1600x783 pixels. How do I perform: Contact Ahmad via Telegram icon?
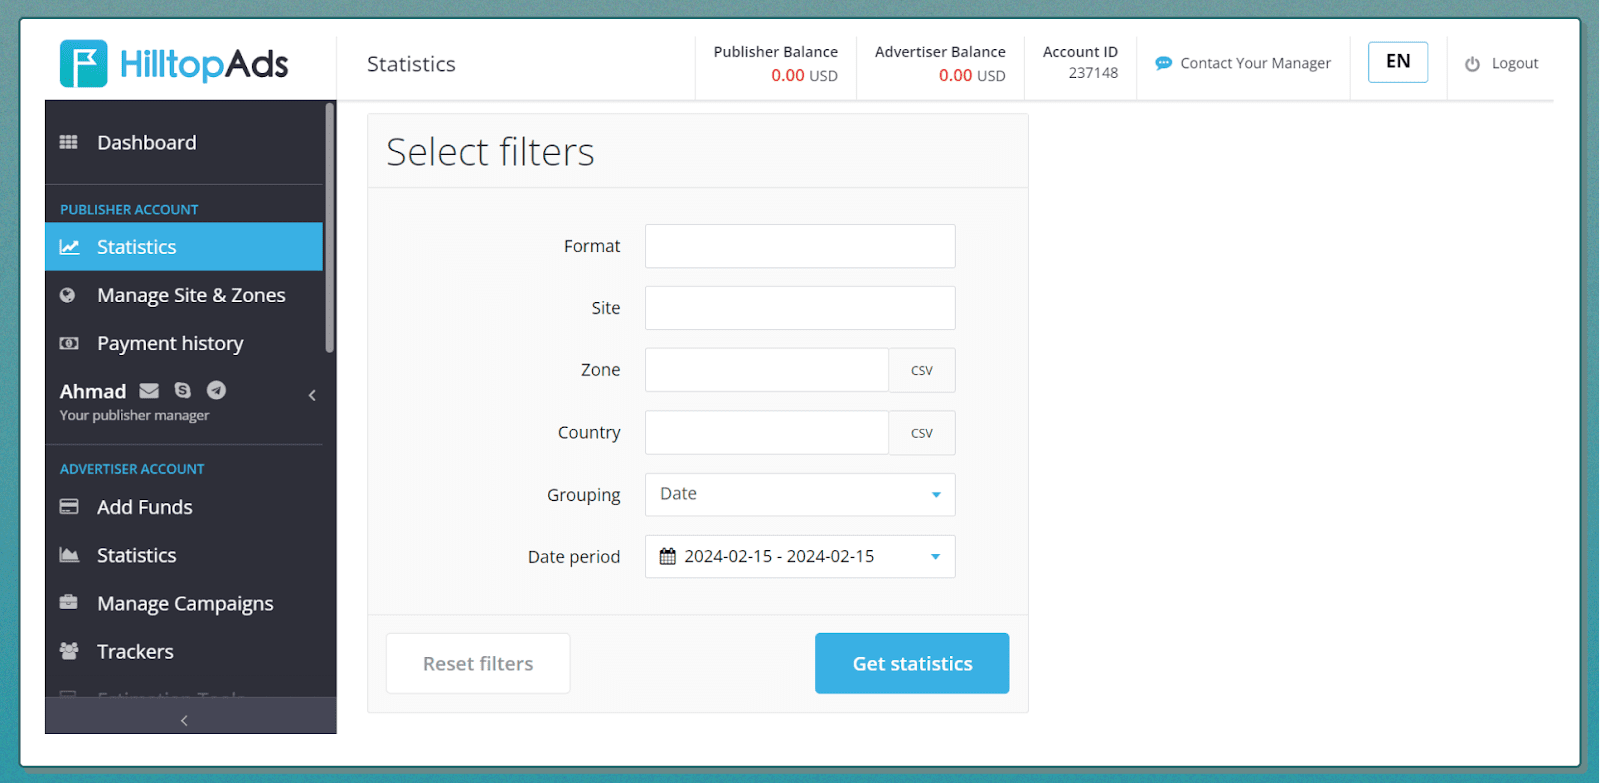pos(216,390)
